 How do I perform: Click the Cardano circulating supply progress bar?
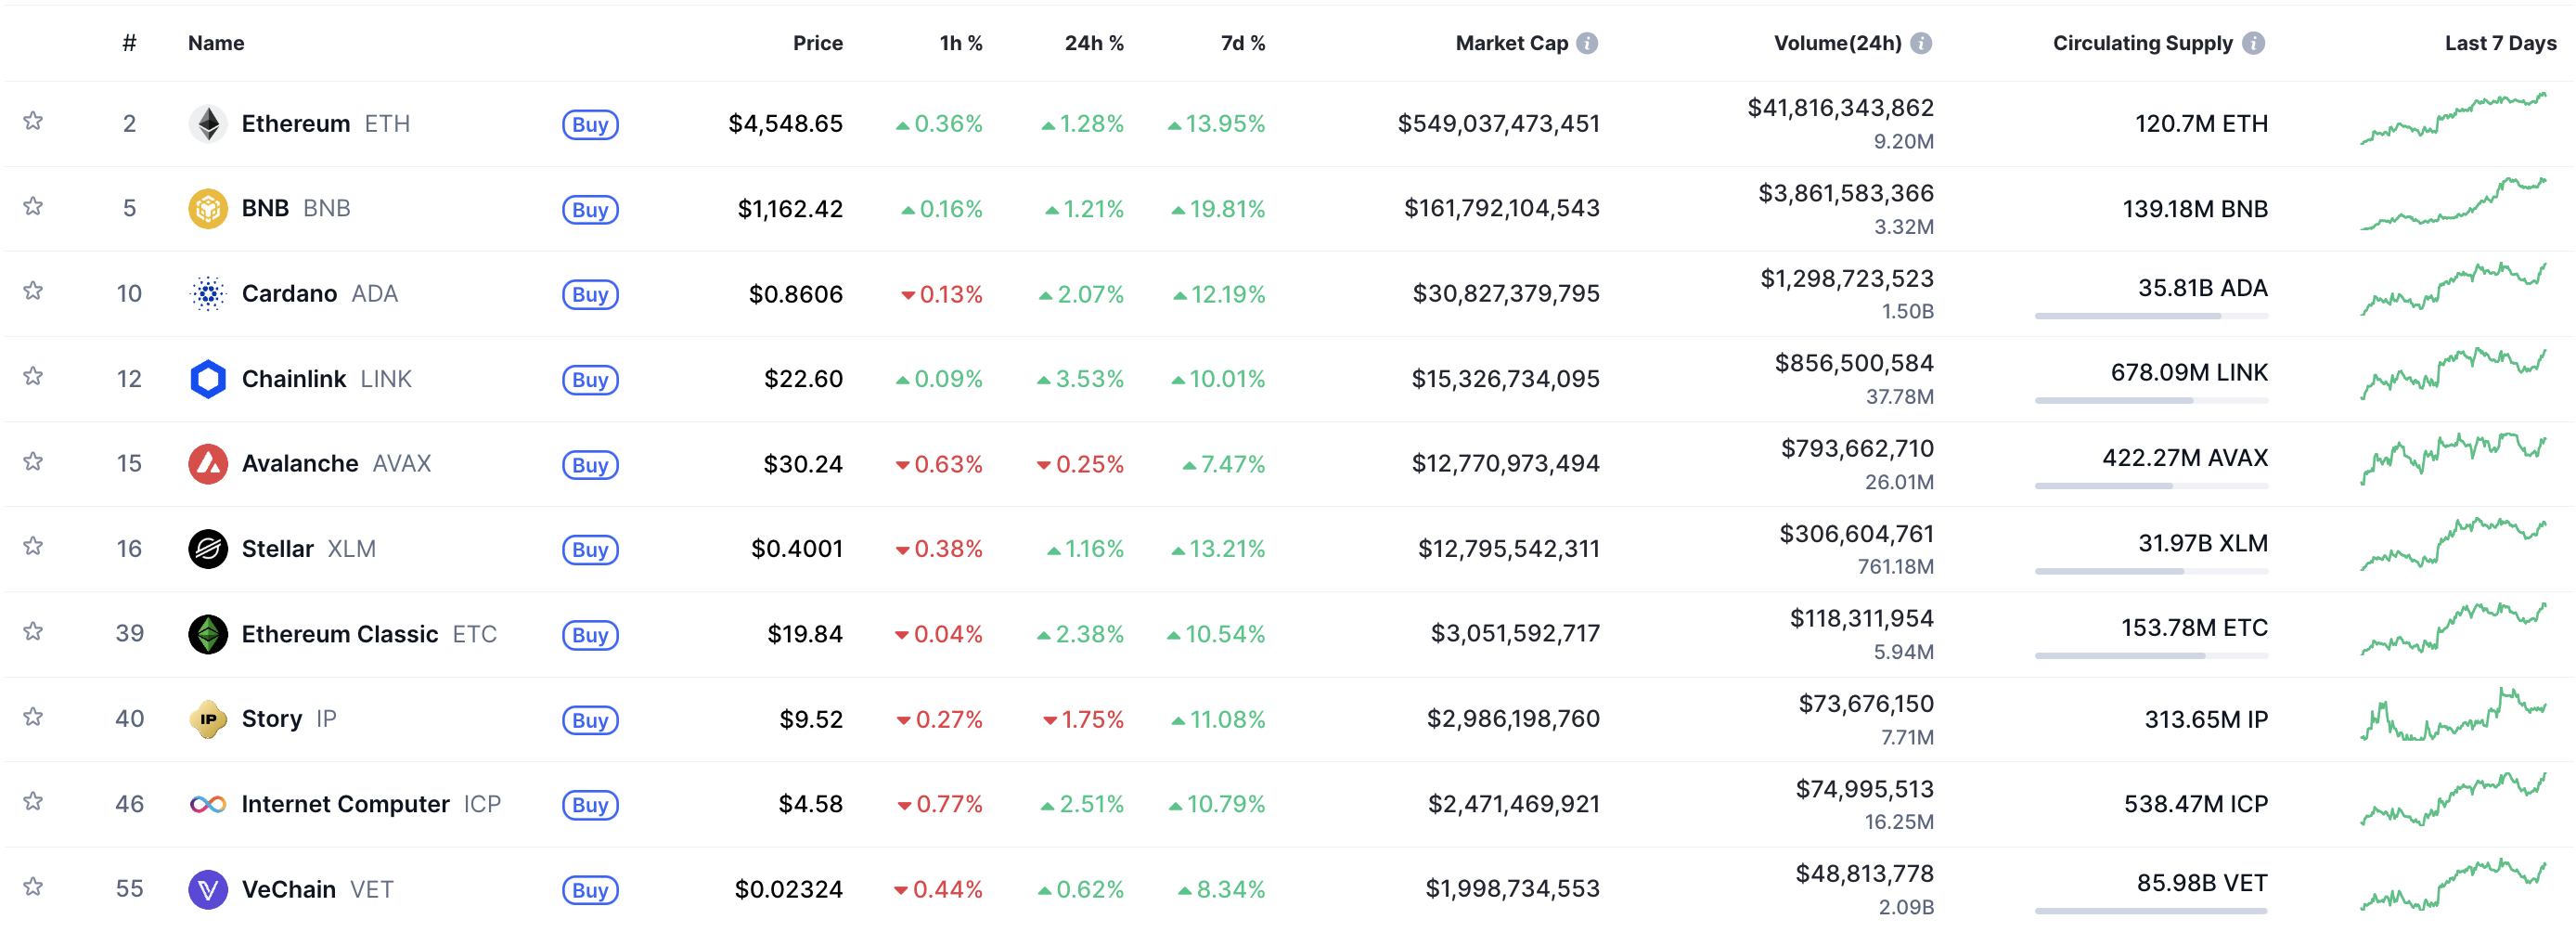point(2150,316)
